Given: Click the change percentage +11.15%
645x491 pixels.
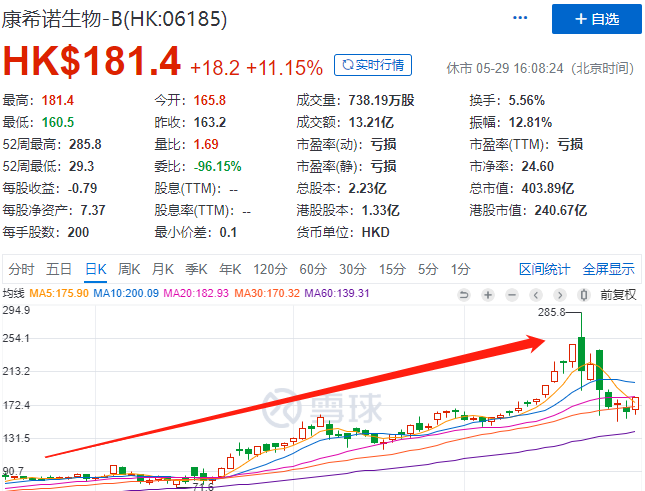Looking at the screenshot, I should [x=284, y=67].
